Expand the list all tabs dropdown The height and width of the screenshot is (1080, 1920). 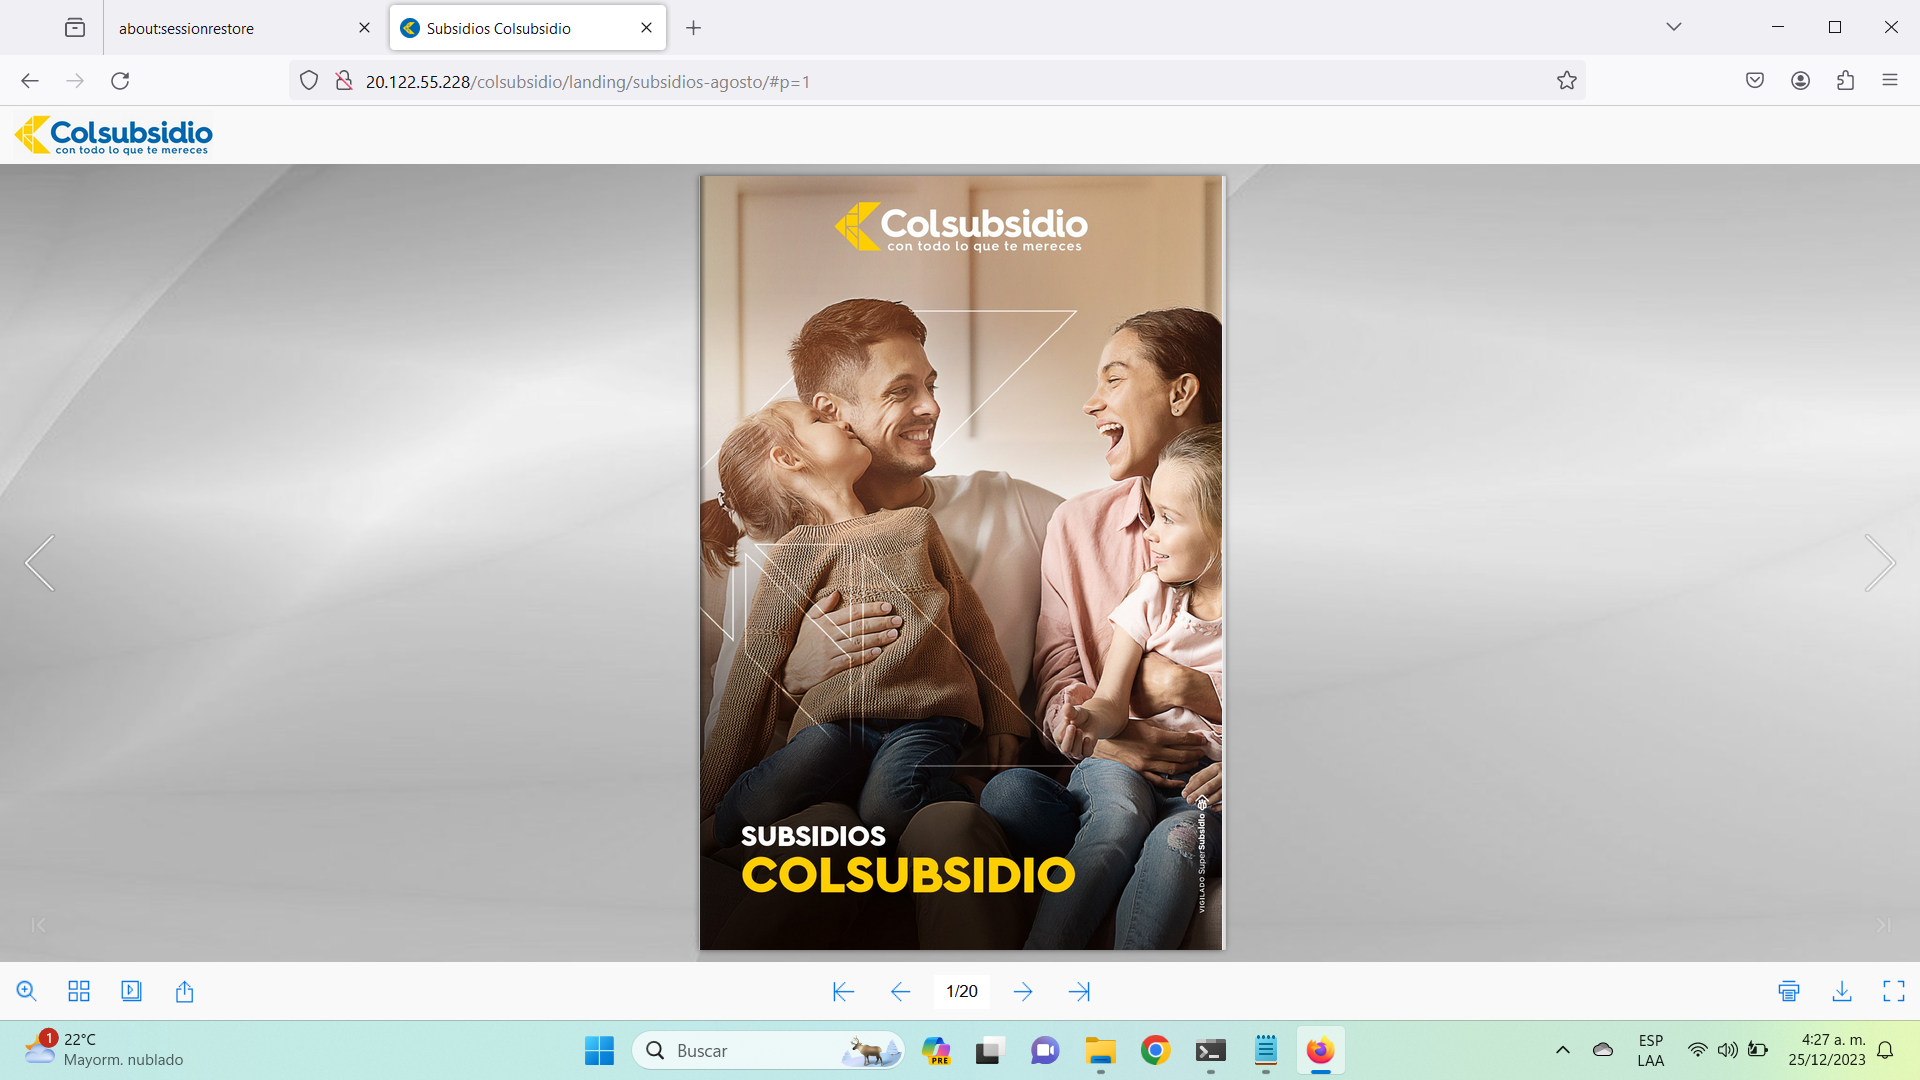(1673, 27)
